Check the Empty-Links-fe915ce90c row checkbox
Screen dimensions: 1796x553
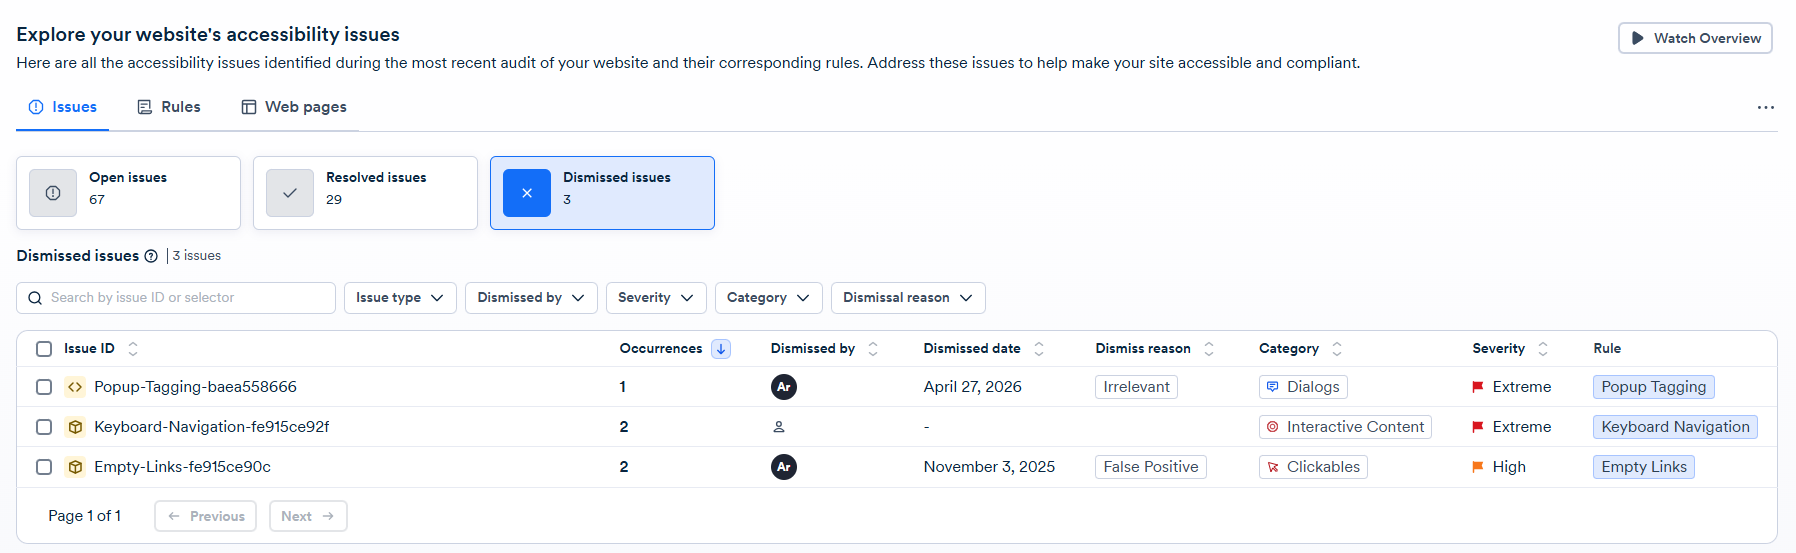point(44,467)
